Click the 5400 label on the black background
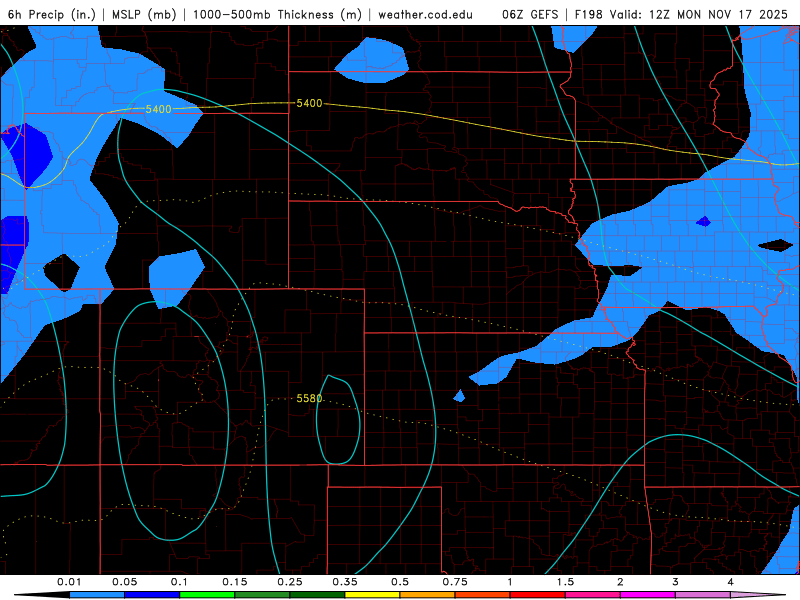The image size is (800, 600). coord(309,103)
